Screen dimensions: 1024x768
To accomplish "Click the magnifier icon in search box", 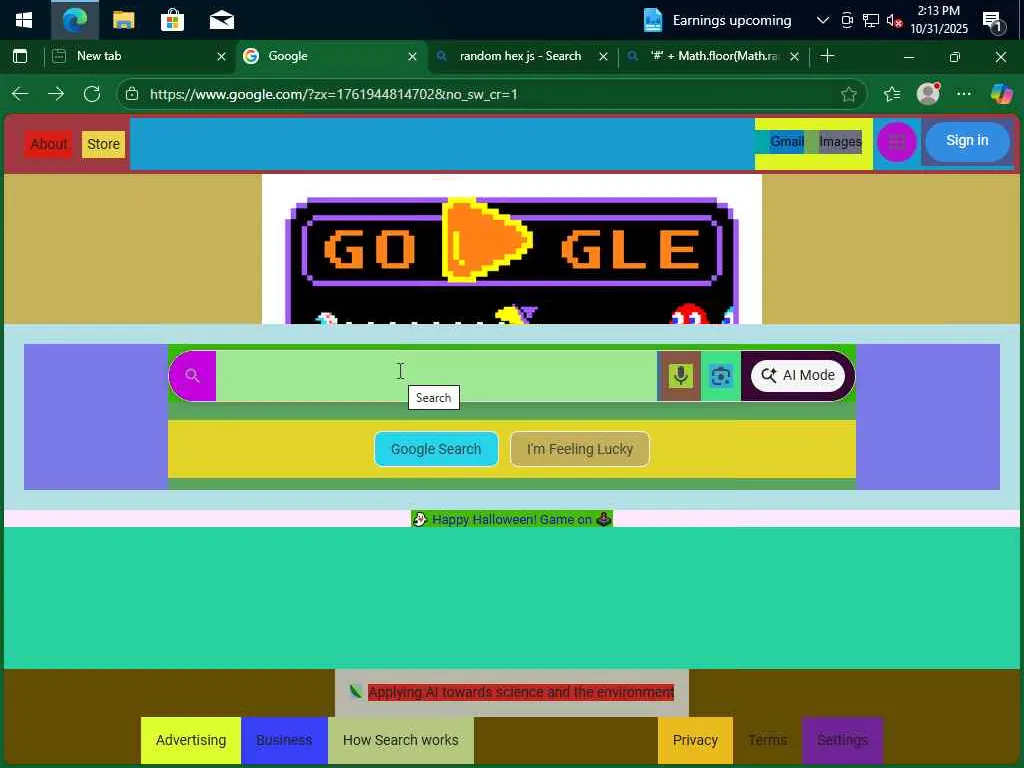I will (x=192, y=376).
